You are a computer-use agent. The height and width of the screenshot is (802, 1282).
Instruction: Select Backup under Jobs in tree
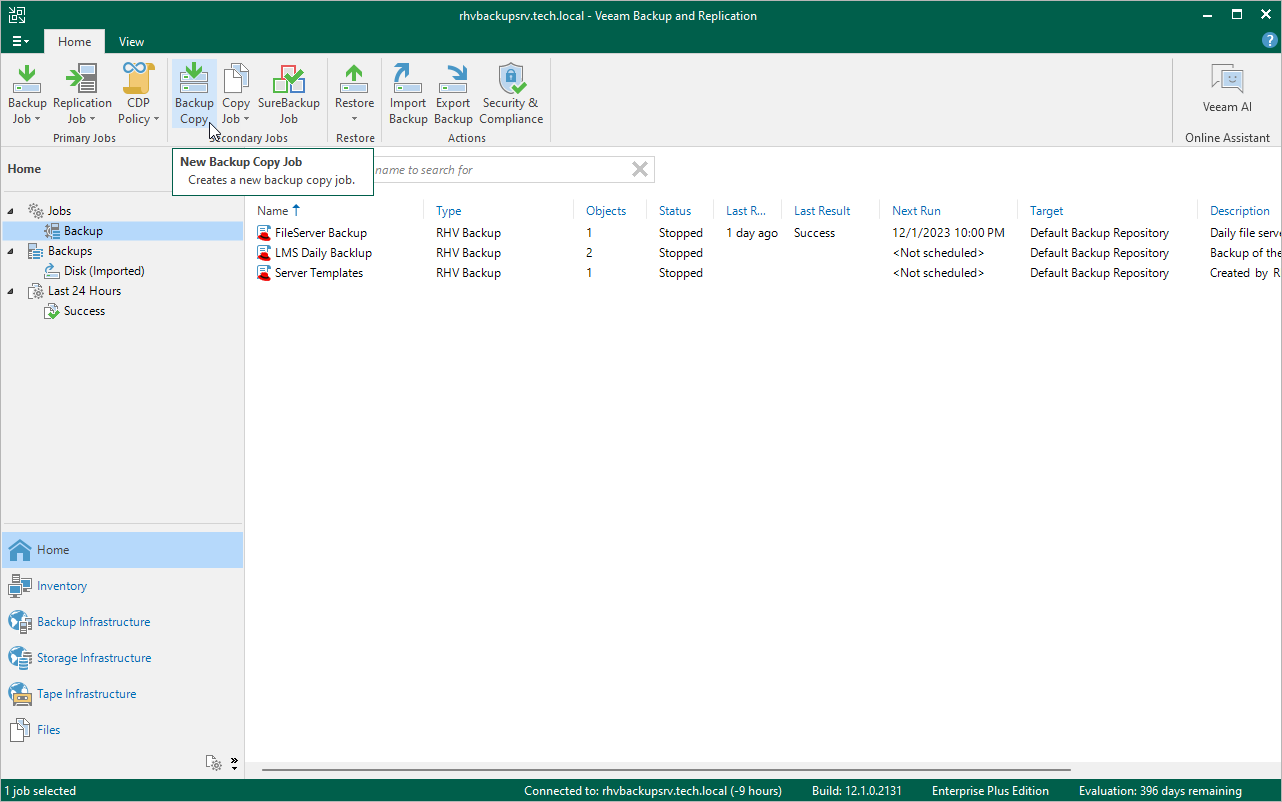pyautogui.click(x=83, y=231)
